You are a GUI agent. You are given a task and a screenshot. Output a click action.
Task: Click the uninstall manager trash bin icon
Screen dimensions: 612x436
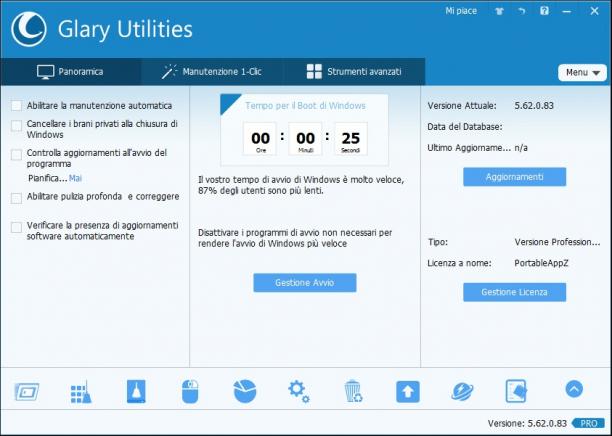(353, 391)
